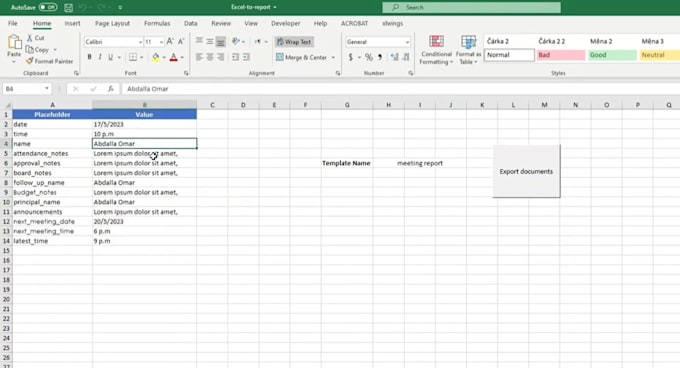Apply the Neutral cell style

[660, 55]
